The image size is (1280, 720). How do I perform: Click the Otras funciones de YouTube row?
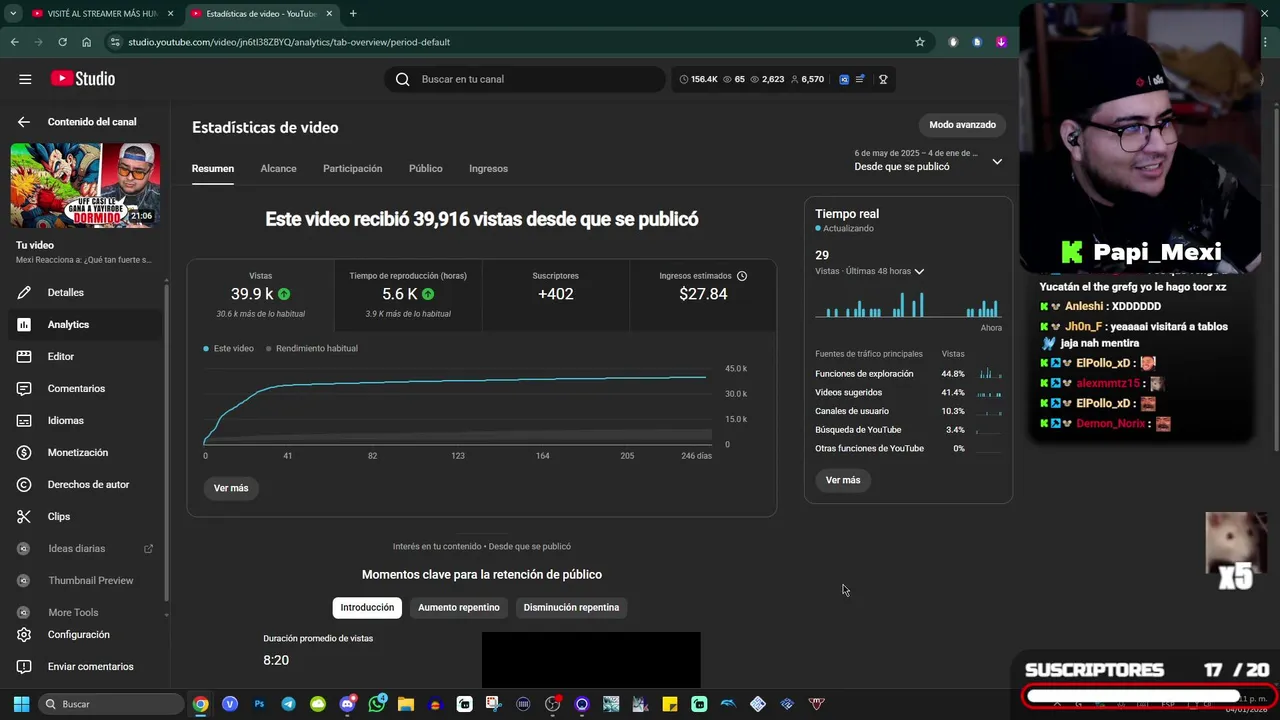(908, 448)
